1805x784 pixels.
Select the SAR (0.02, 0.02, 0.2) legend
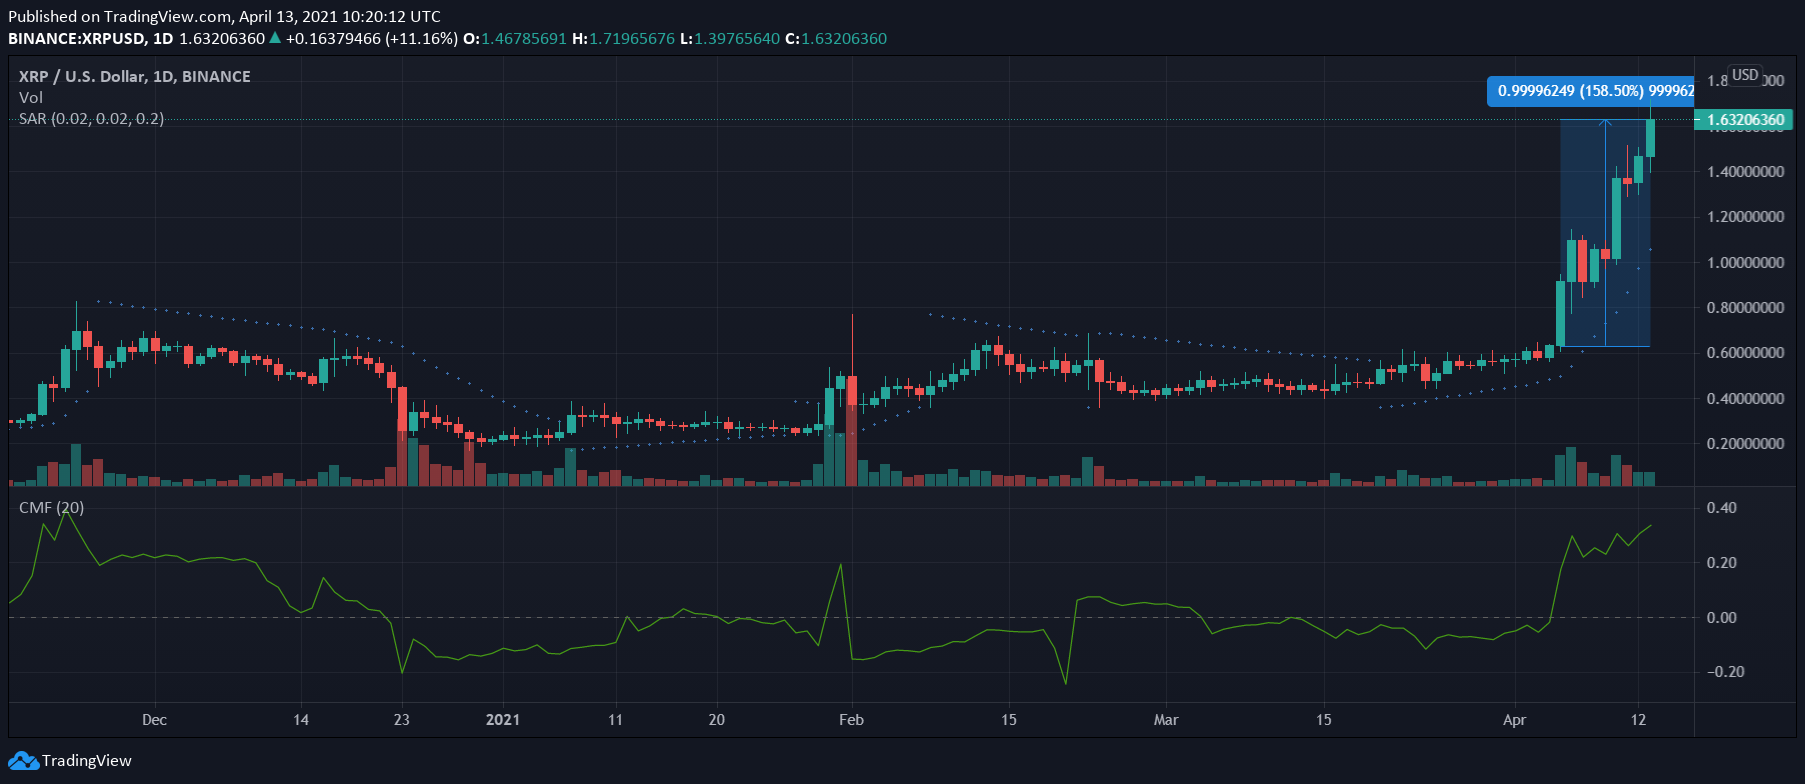tap(91, 118)
